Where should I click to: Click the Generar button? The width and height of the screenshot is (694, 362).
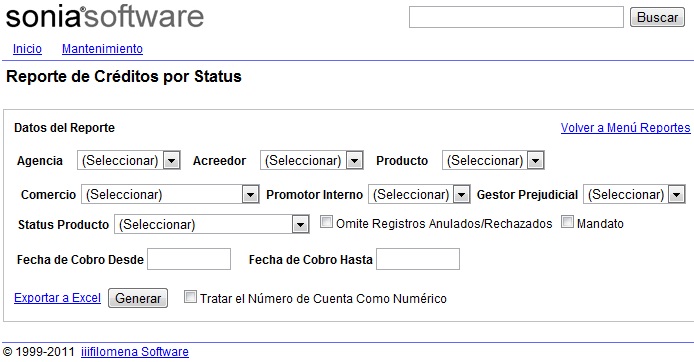138,298
